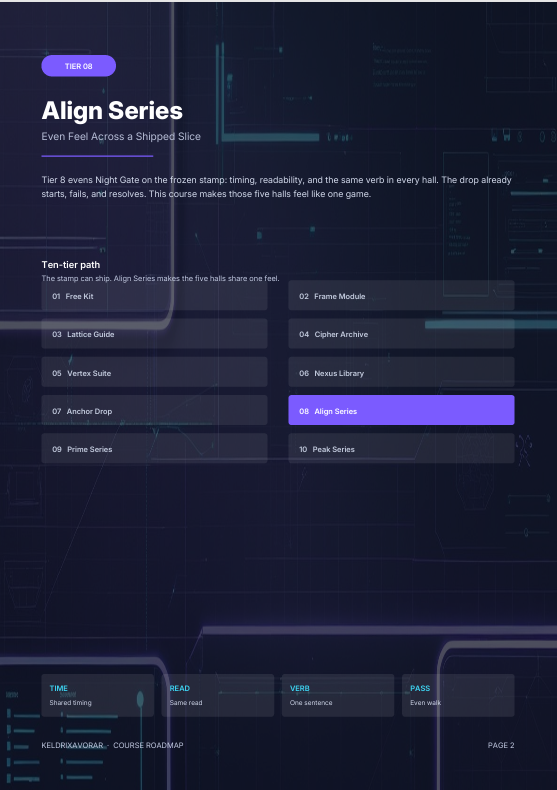Image resolution: width=557 pixels, height=790 pixels.
Task: Select the VERB One sentence card
Action: pos(338,695)
